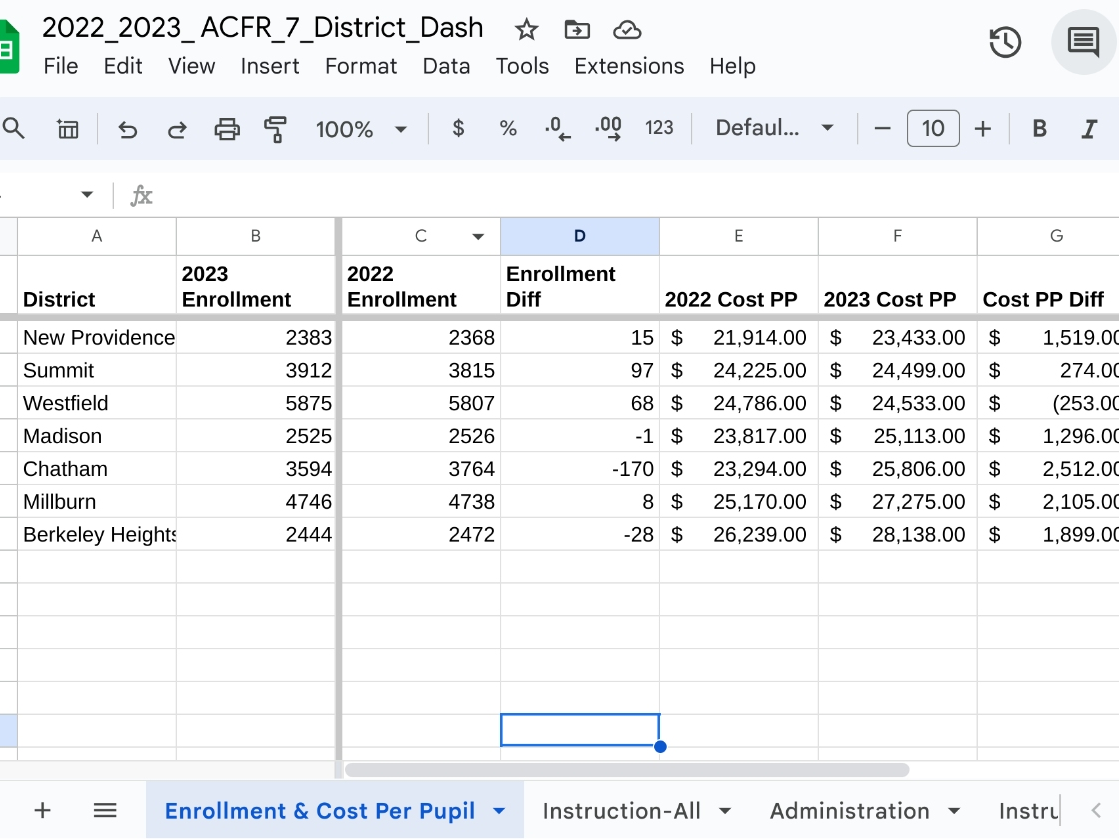
Task: Decrease font size minus button
Action: (882, 128)
